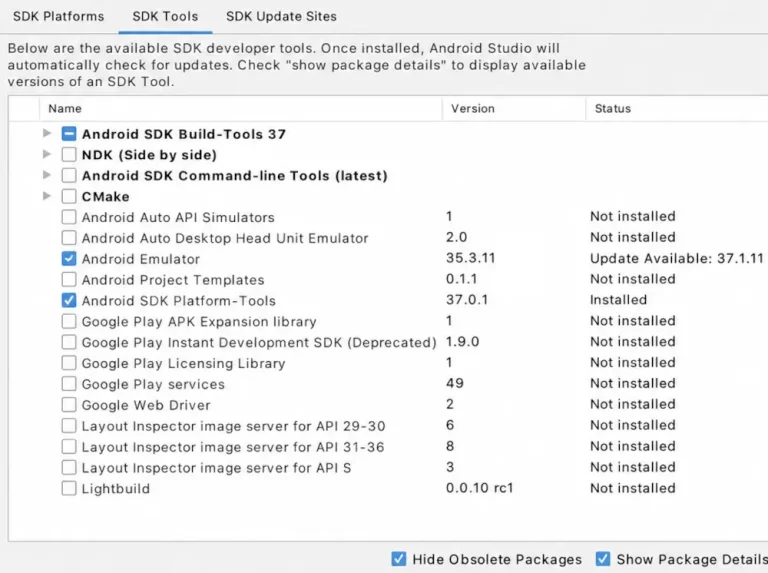The width and height of the screenshot is (768, 573).
Task: Check the NDK (Side by side) checkbox
Action: [x=69, y=155]
